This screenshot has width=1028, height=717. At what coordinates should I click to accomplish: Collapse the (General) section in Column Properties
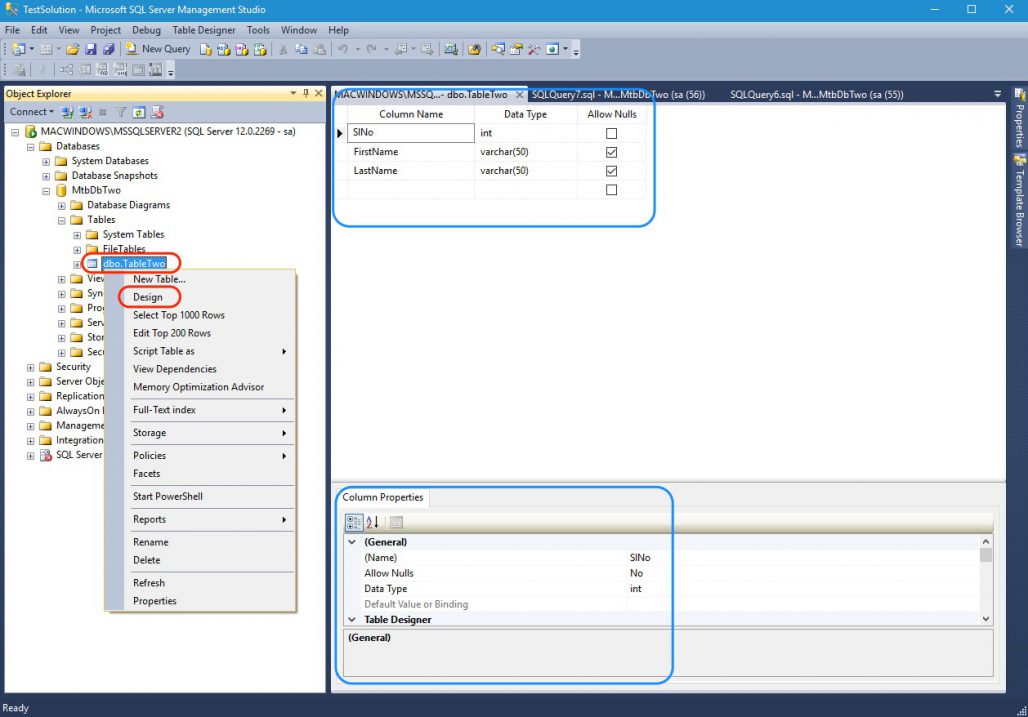click(352, 542)
